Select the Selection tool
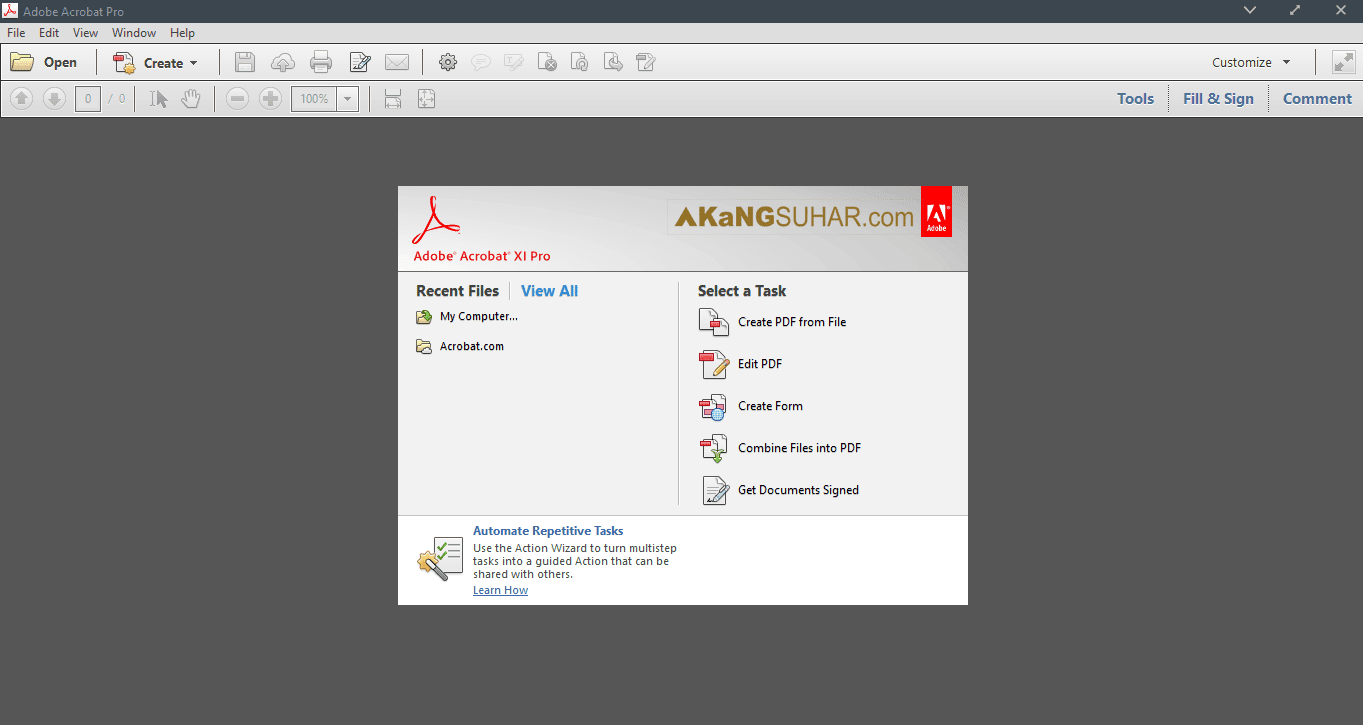This screenshot has width=1363, height=725. (x=157, y=98)
